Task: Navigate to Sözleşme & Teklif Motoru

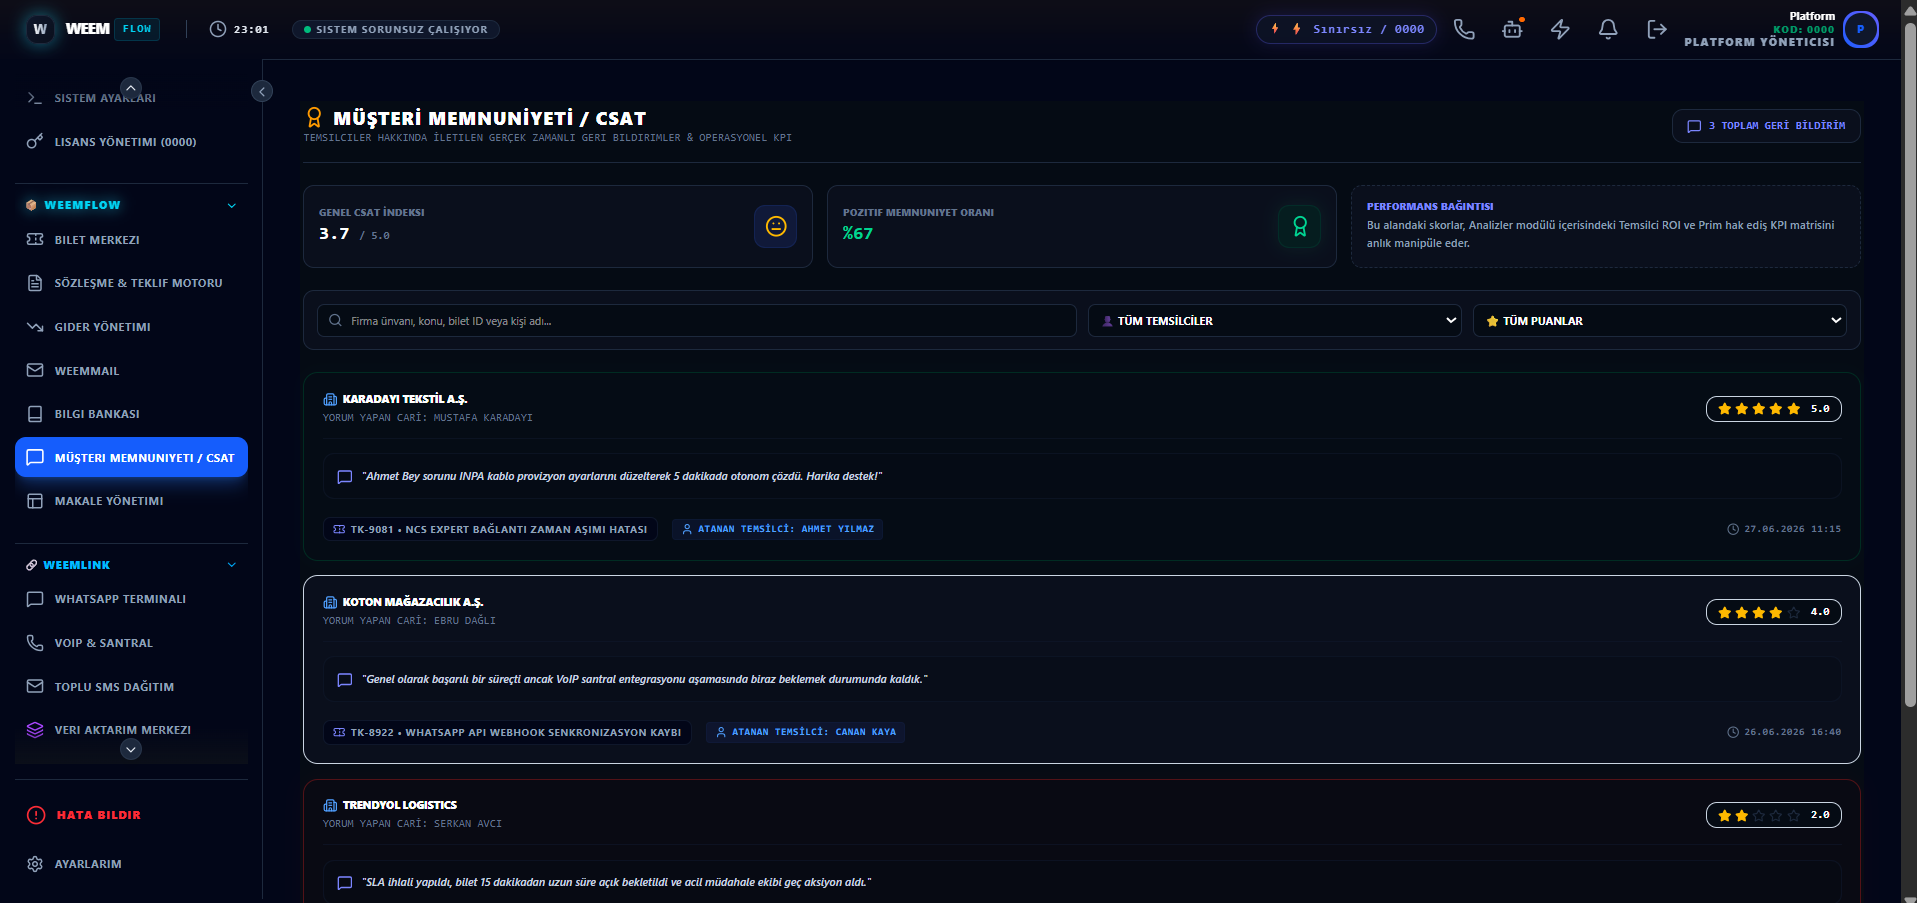Action: [x=131, y=283]
